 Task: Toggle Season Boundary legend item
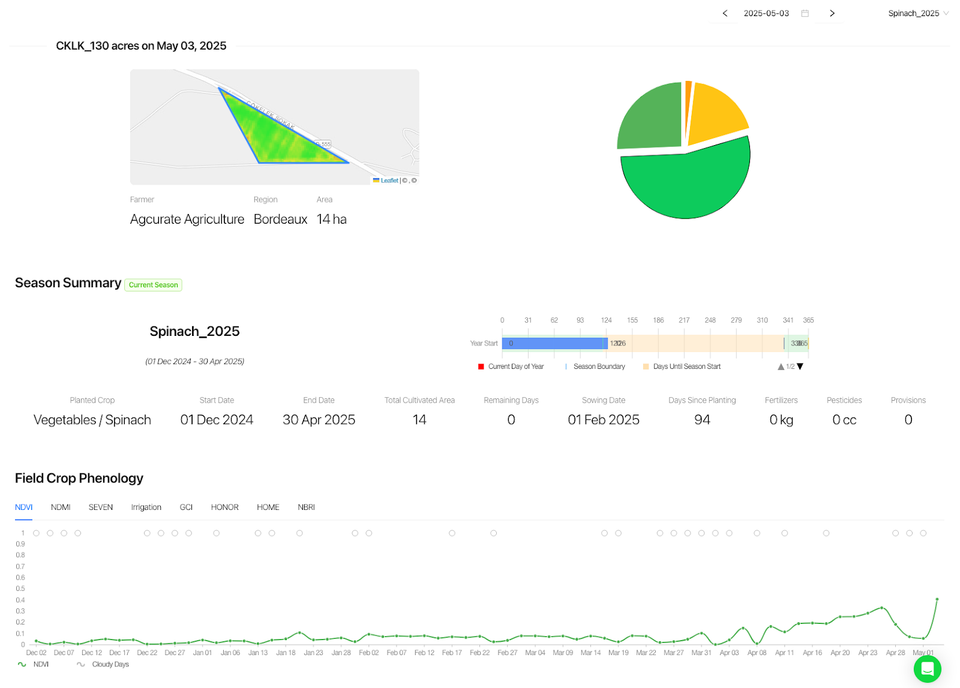(594, 366)
